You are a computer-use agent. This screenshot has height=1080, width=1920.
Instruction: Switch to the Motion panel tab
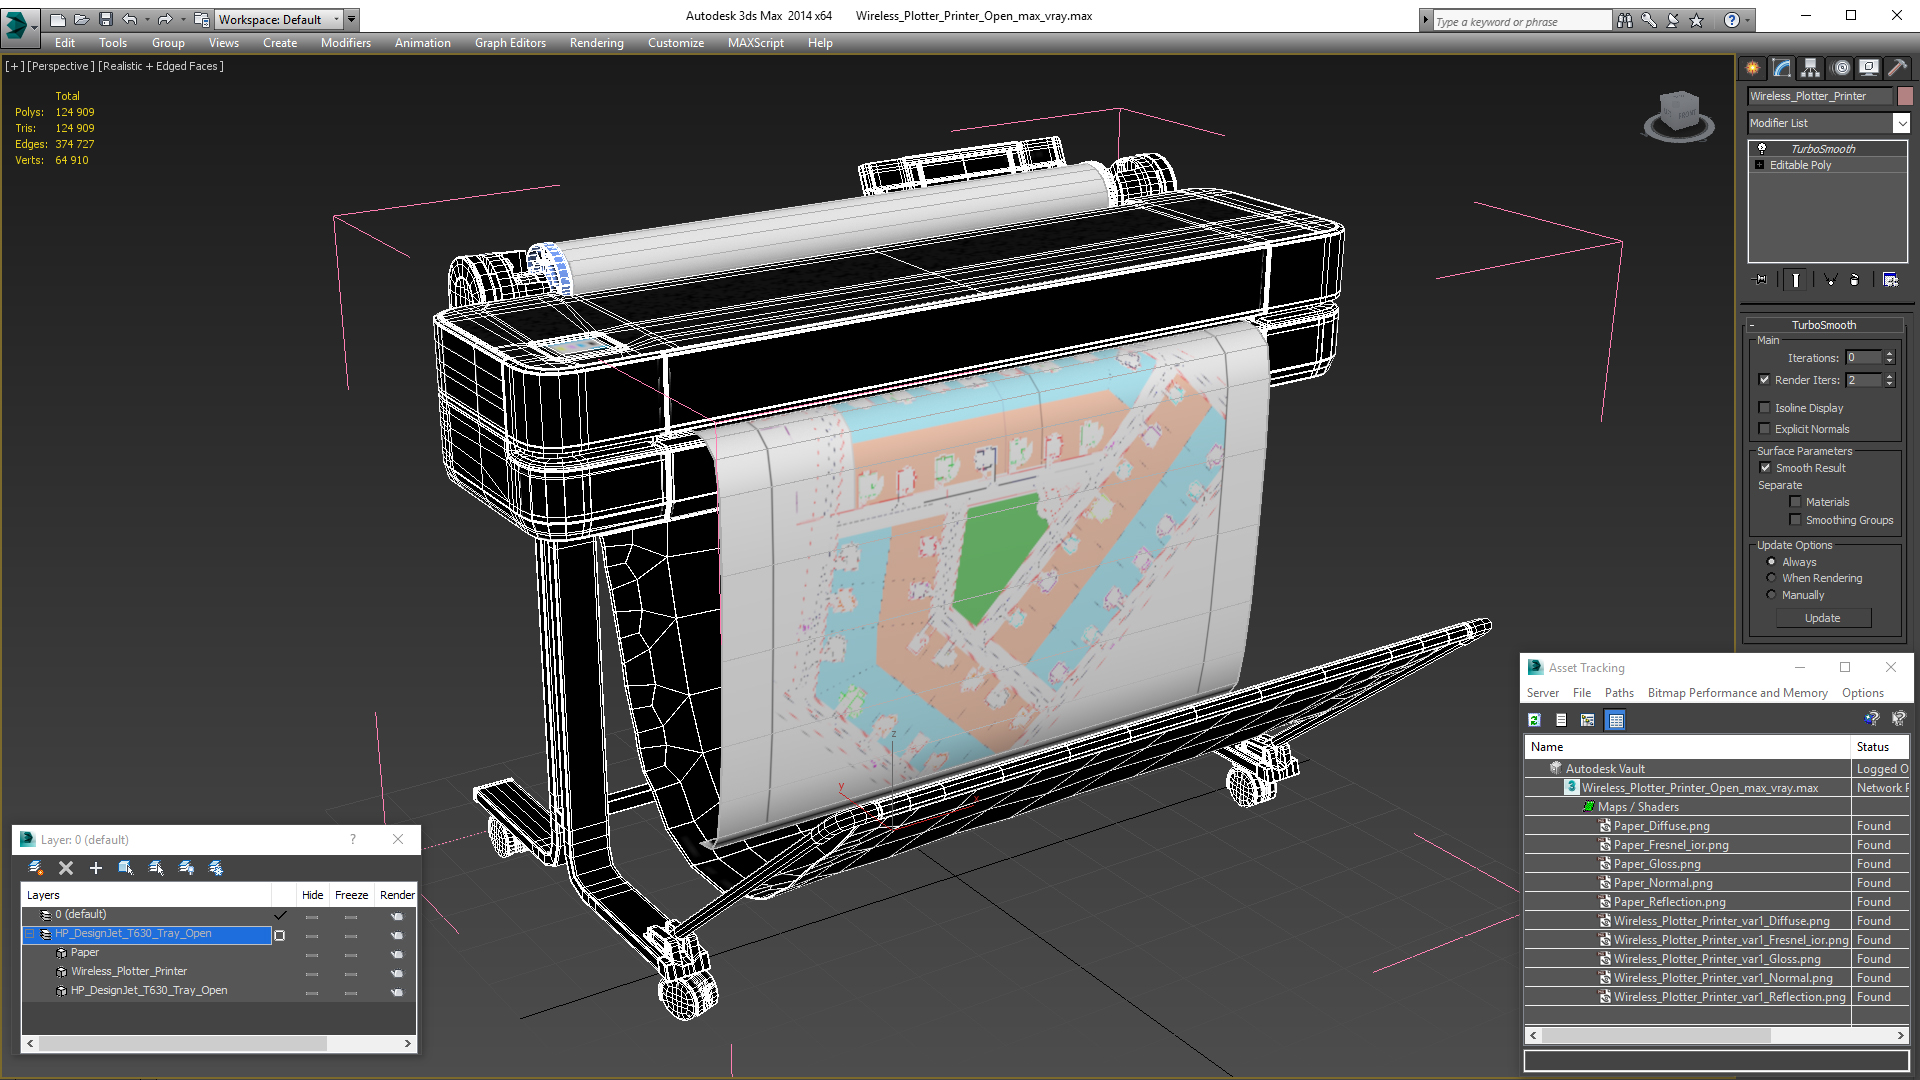coord(1841,68)
